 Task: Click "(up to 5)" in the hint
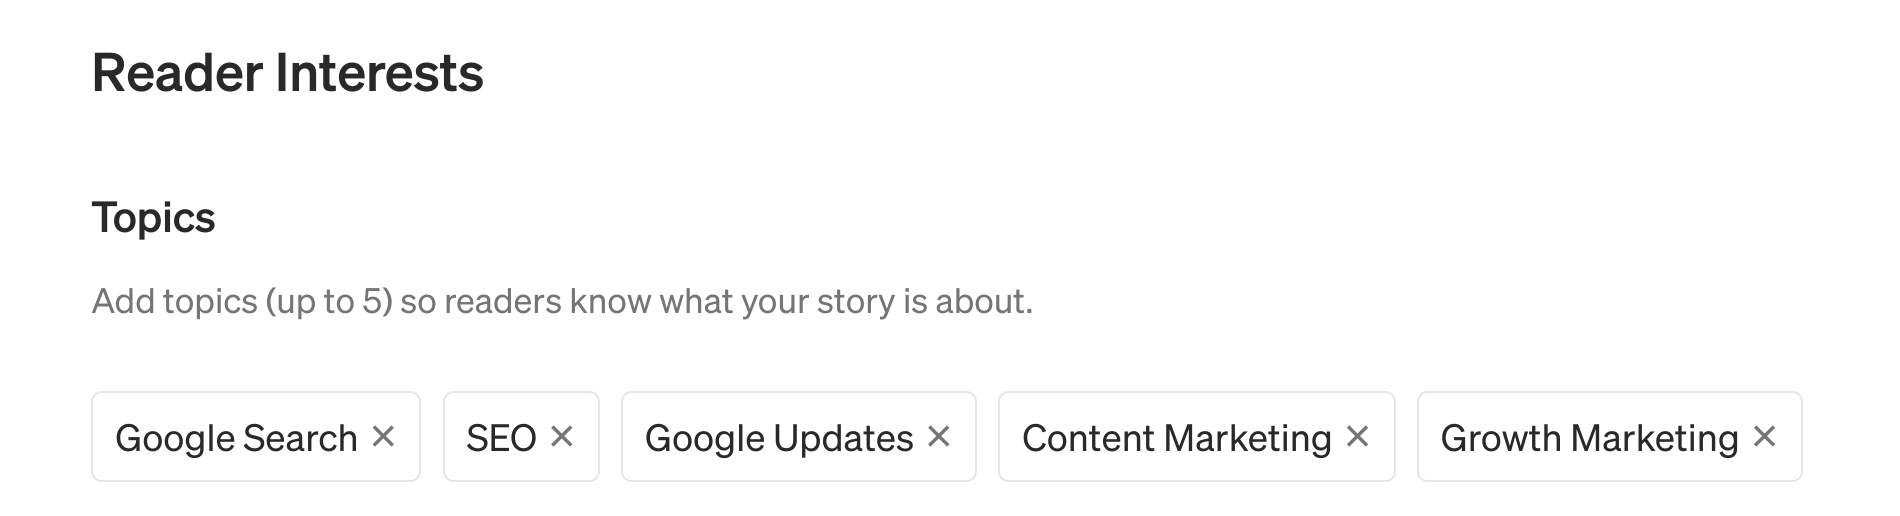328,301
